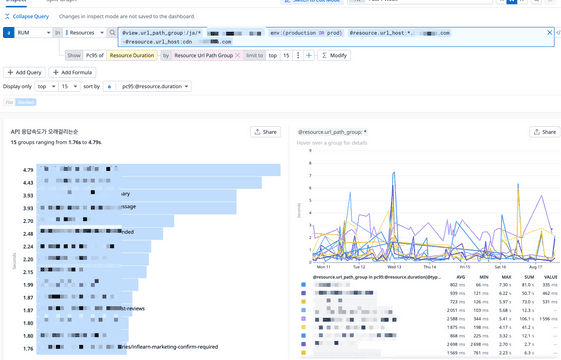Click the Add Formula button
This screenshot has width=561, height=360.
click(72, 72)
